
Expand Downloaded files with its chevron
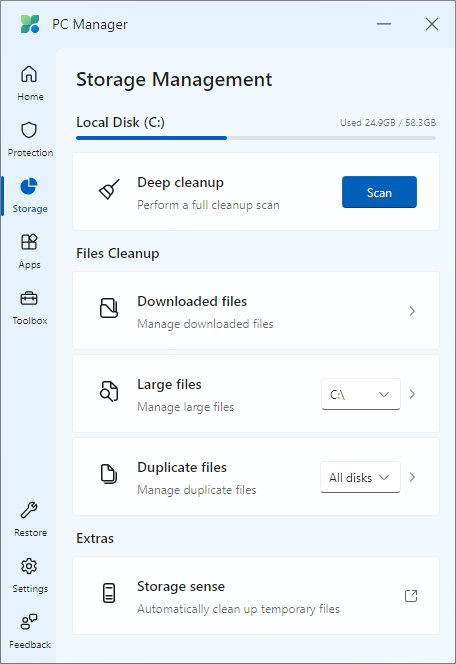(x=412, y=311)
